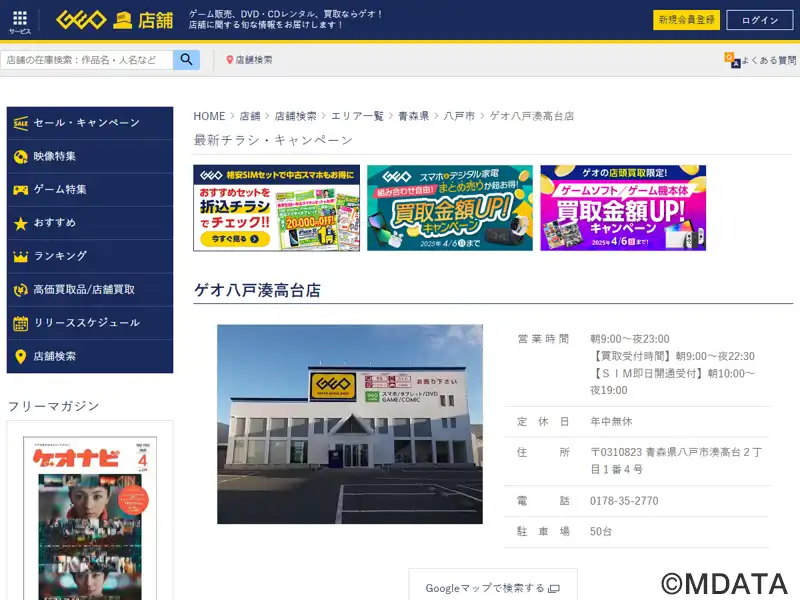Viewport: 800px width, 600px height.
Task: Click the external link icon beside Googleマップで検索する
Action: 554,589
